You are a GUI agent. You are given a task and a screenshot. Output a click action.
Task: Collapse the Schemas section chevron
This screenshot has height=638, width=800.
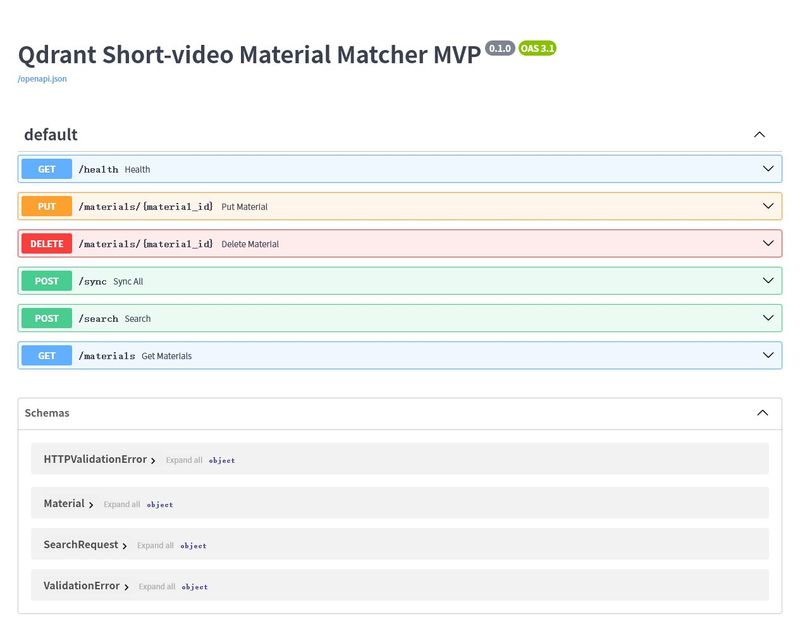click(762, 413)
